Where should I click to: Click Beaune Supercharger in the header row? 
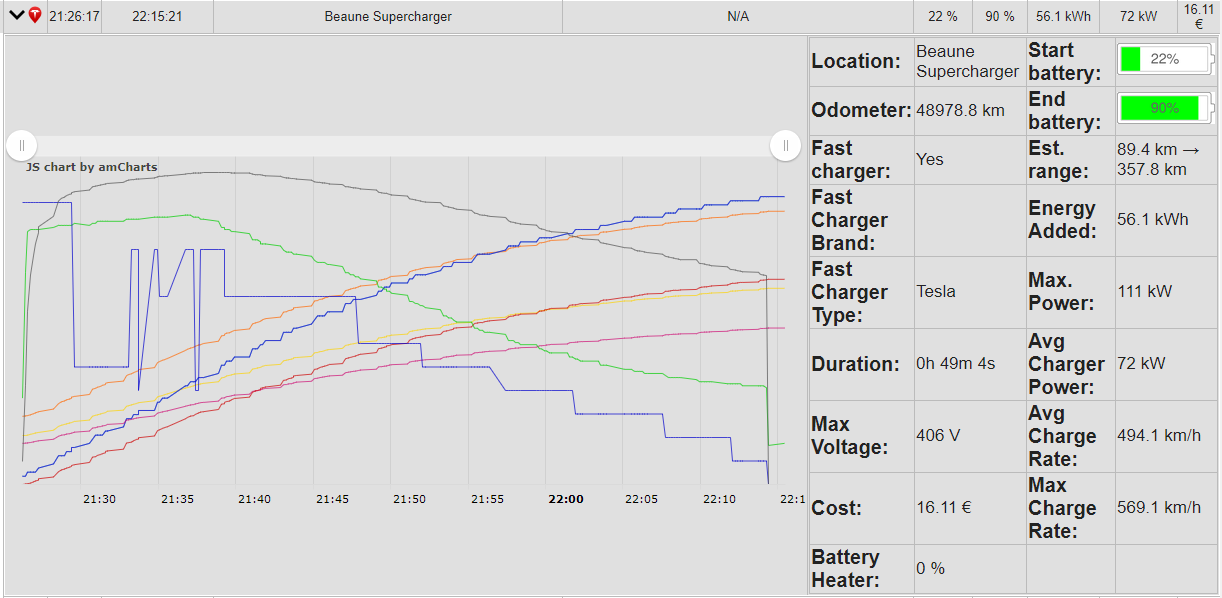coord(388,17)
